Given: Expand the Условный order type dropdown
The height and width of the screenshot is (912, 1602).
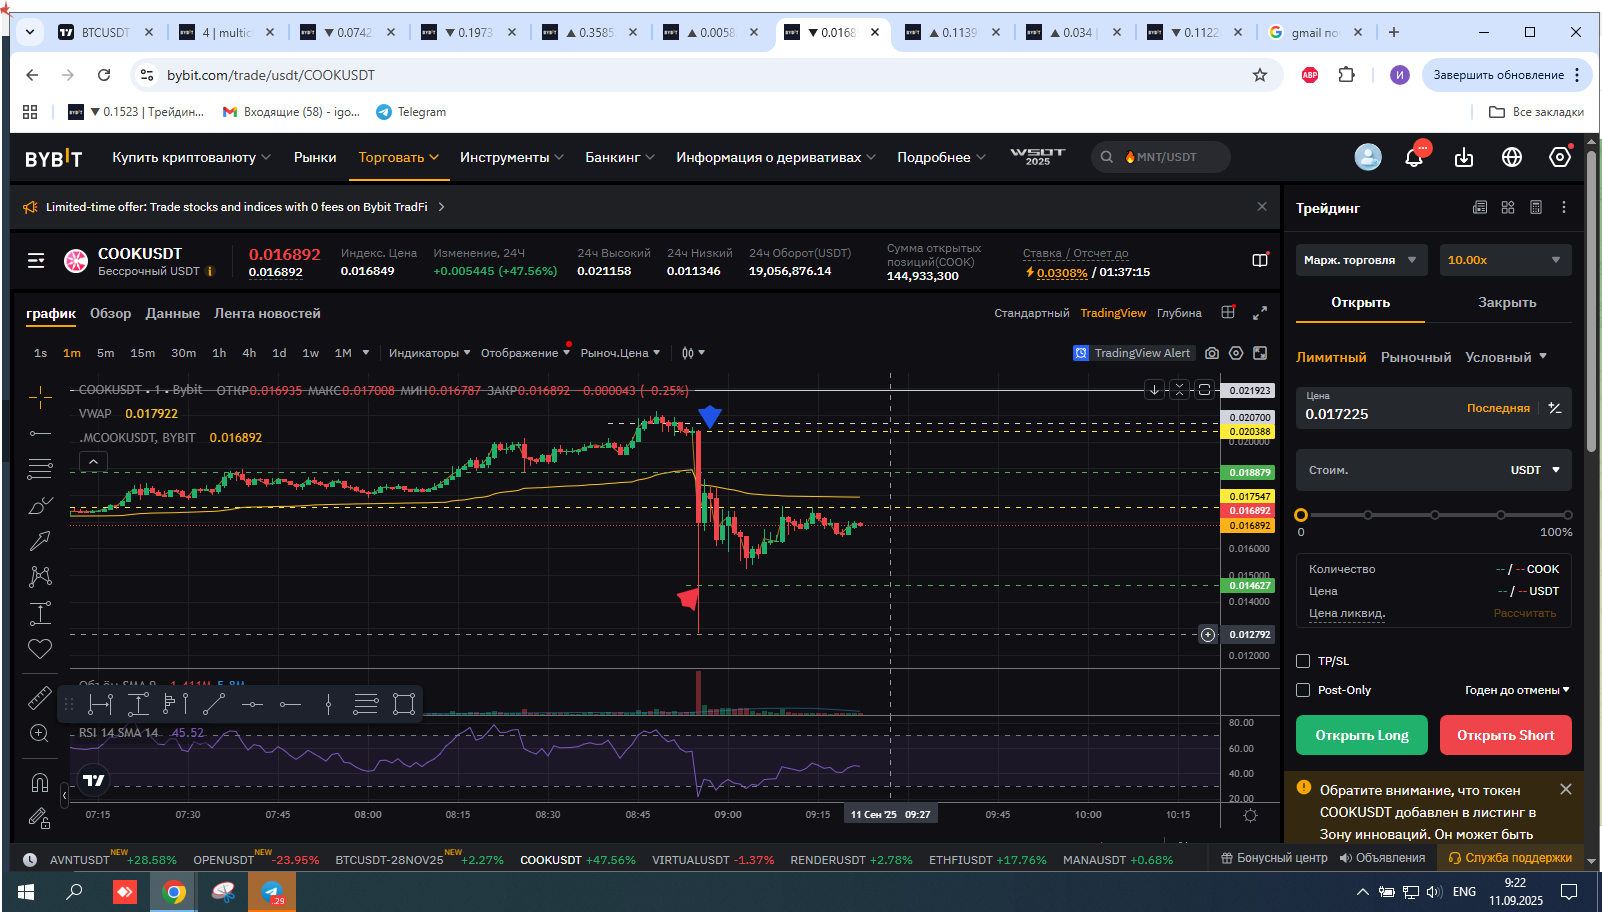Looking at the screenshot, I should [x=1506, y=357].
